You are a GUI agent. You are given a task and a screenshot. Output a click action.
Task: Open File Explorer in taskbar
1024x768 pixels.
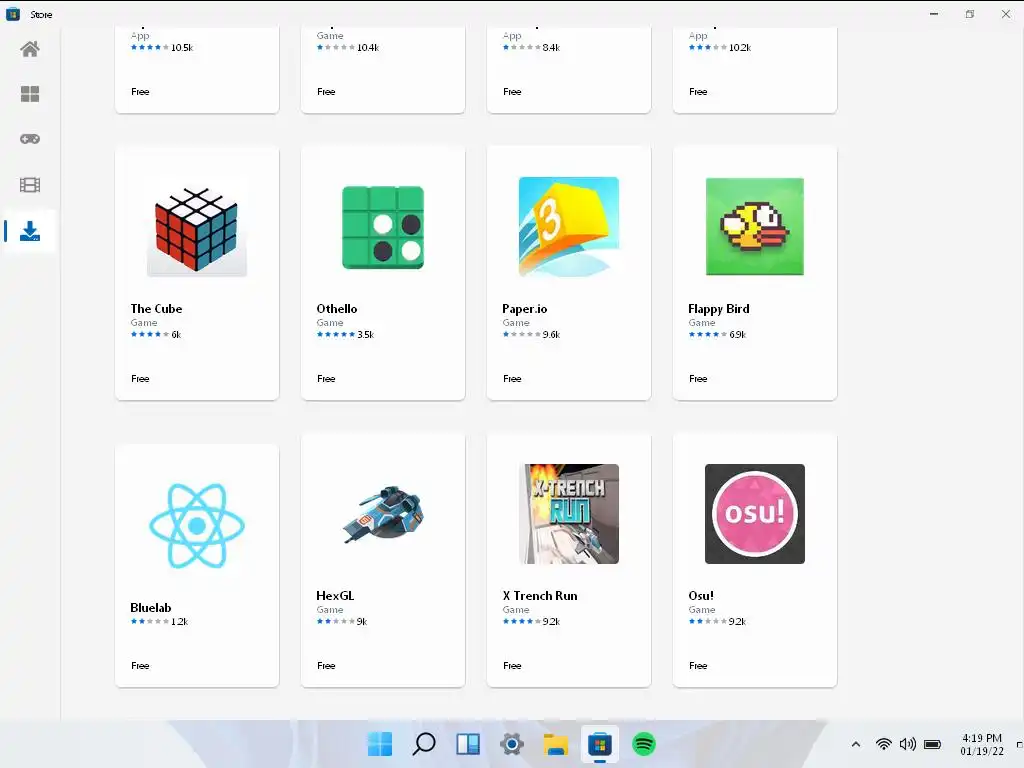click(556, 744)
